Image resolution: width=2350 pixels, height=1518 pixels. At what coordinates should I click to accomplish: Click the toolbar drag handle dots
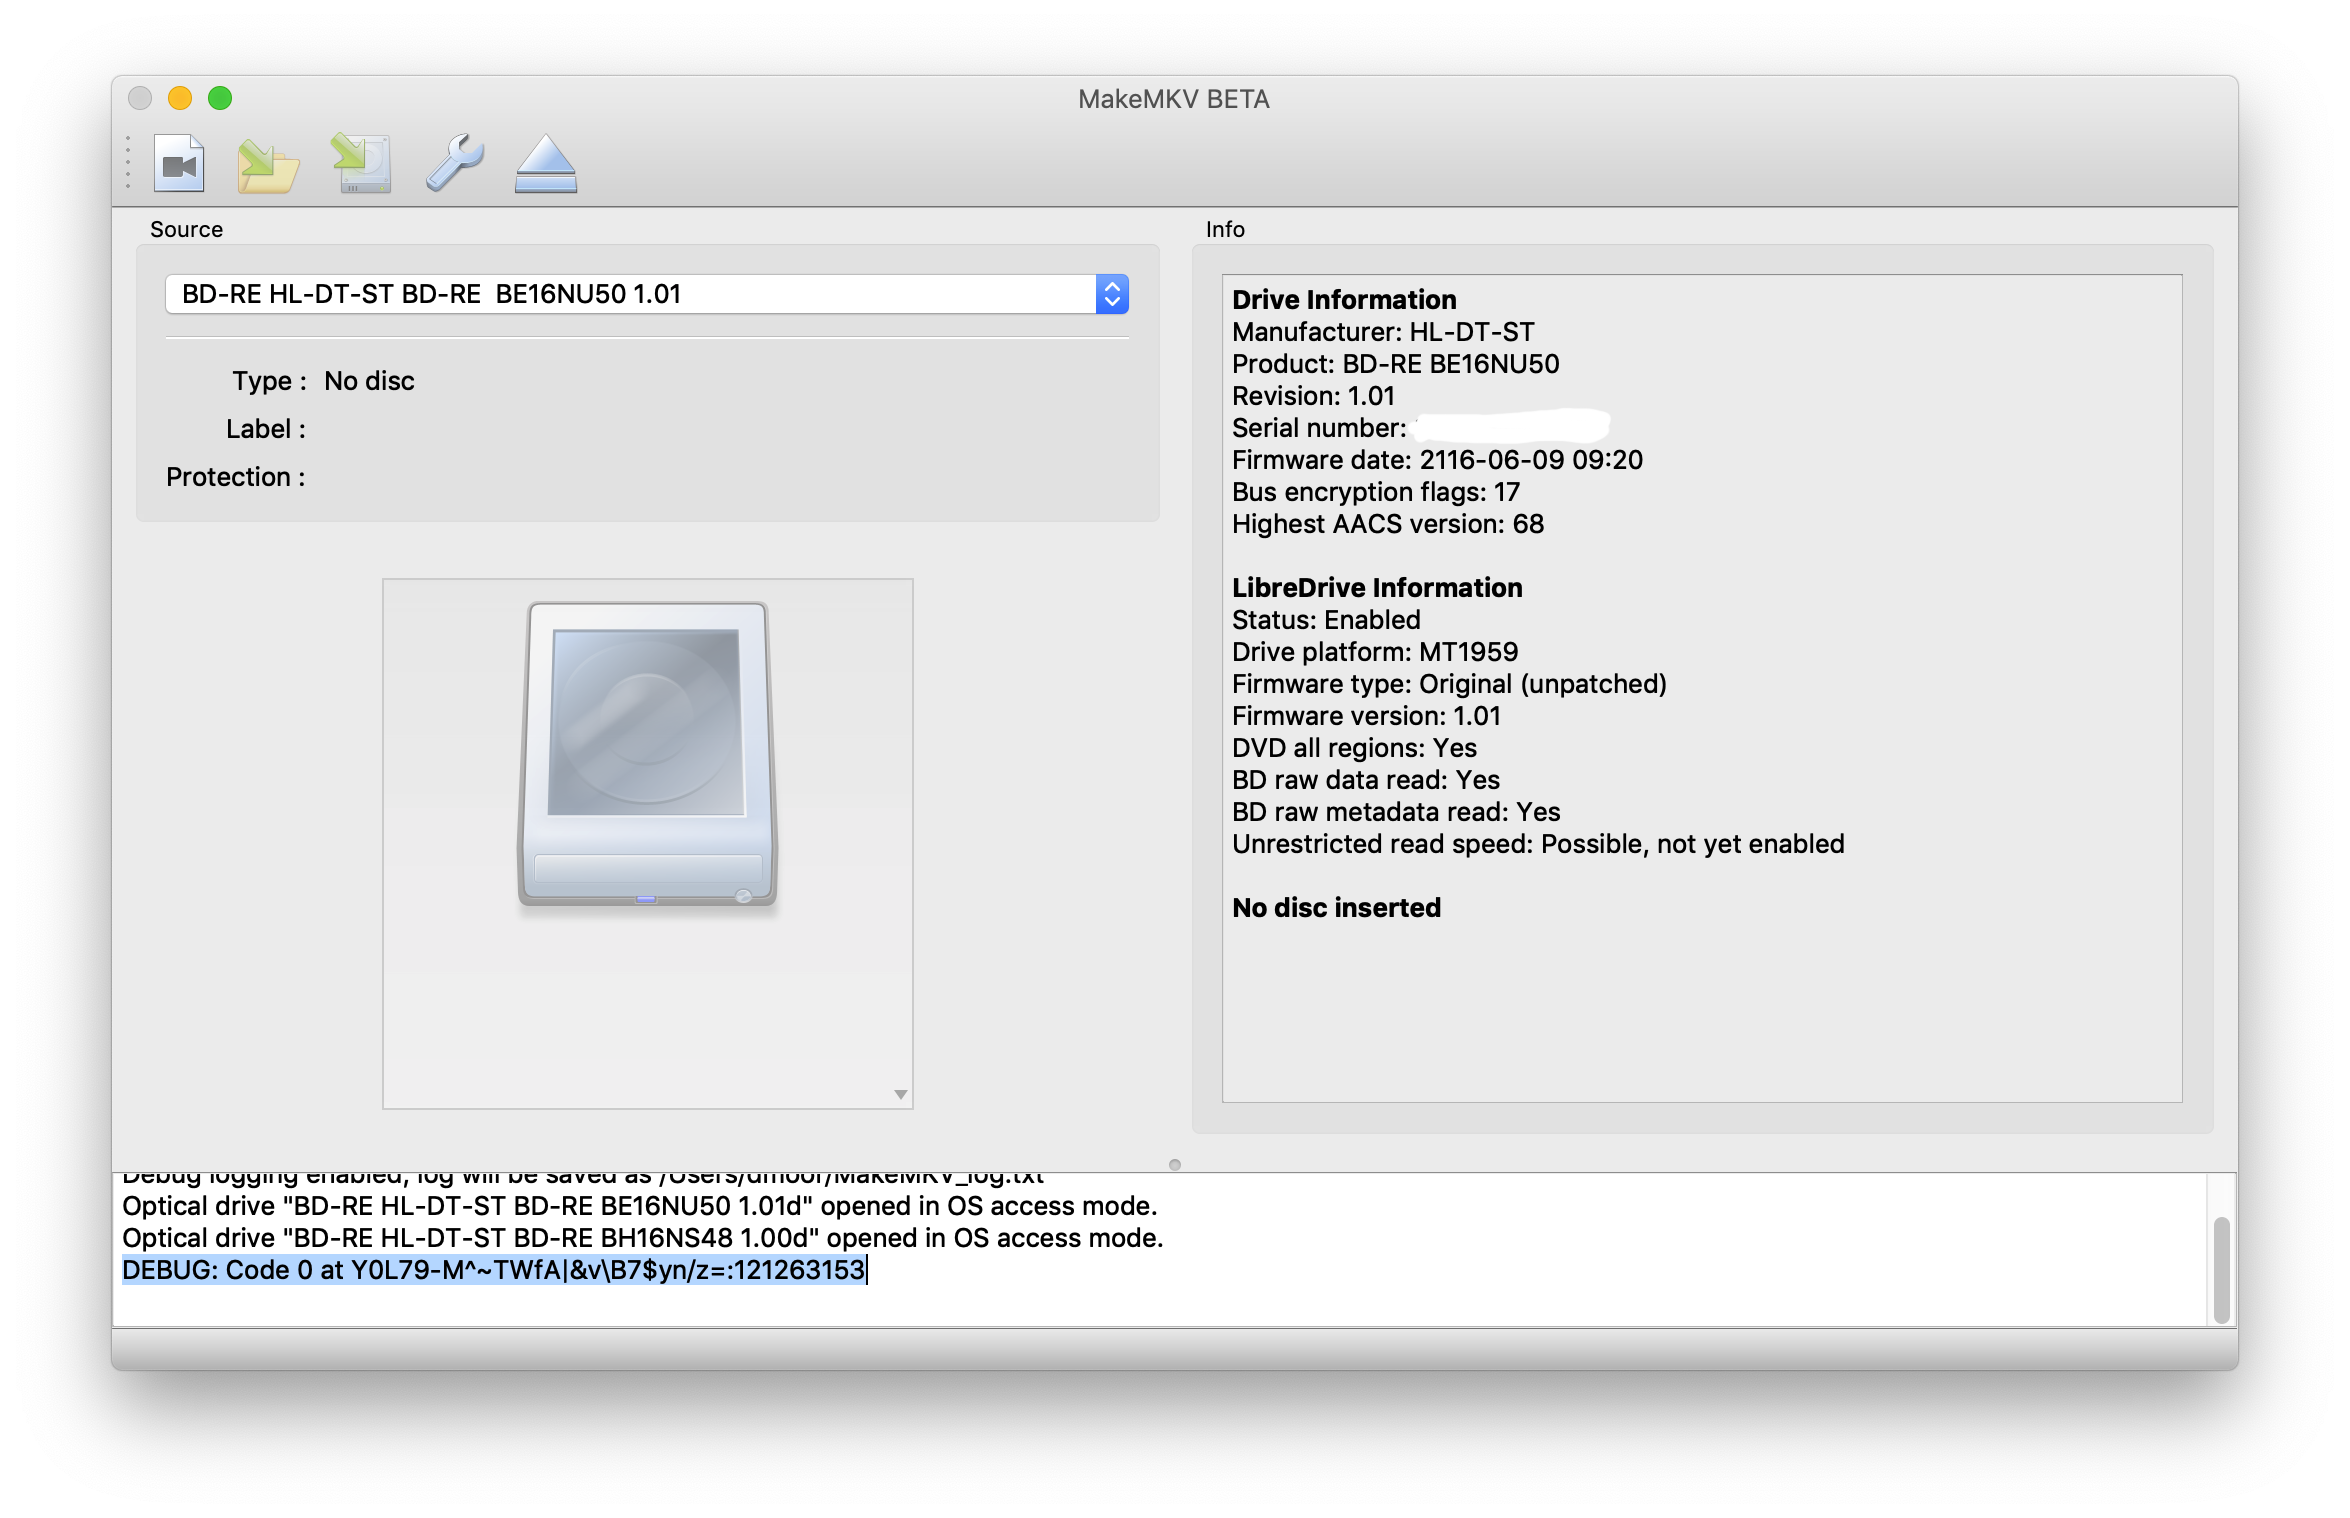[x=128, y=163]
